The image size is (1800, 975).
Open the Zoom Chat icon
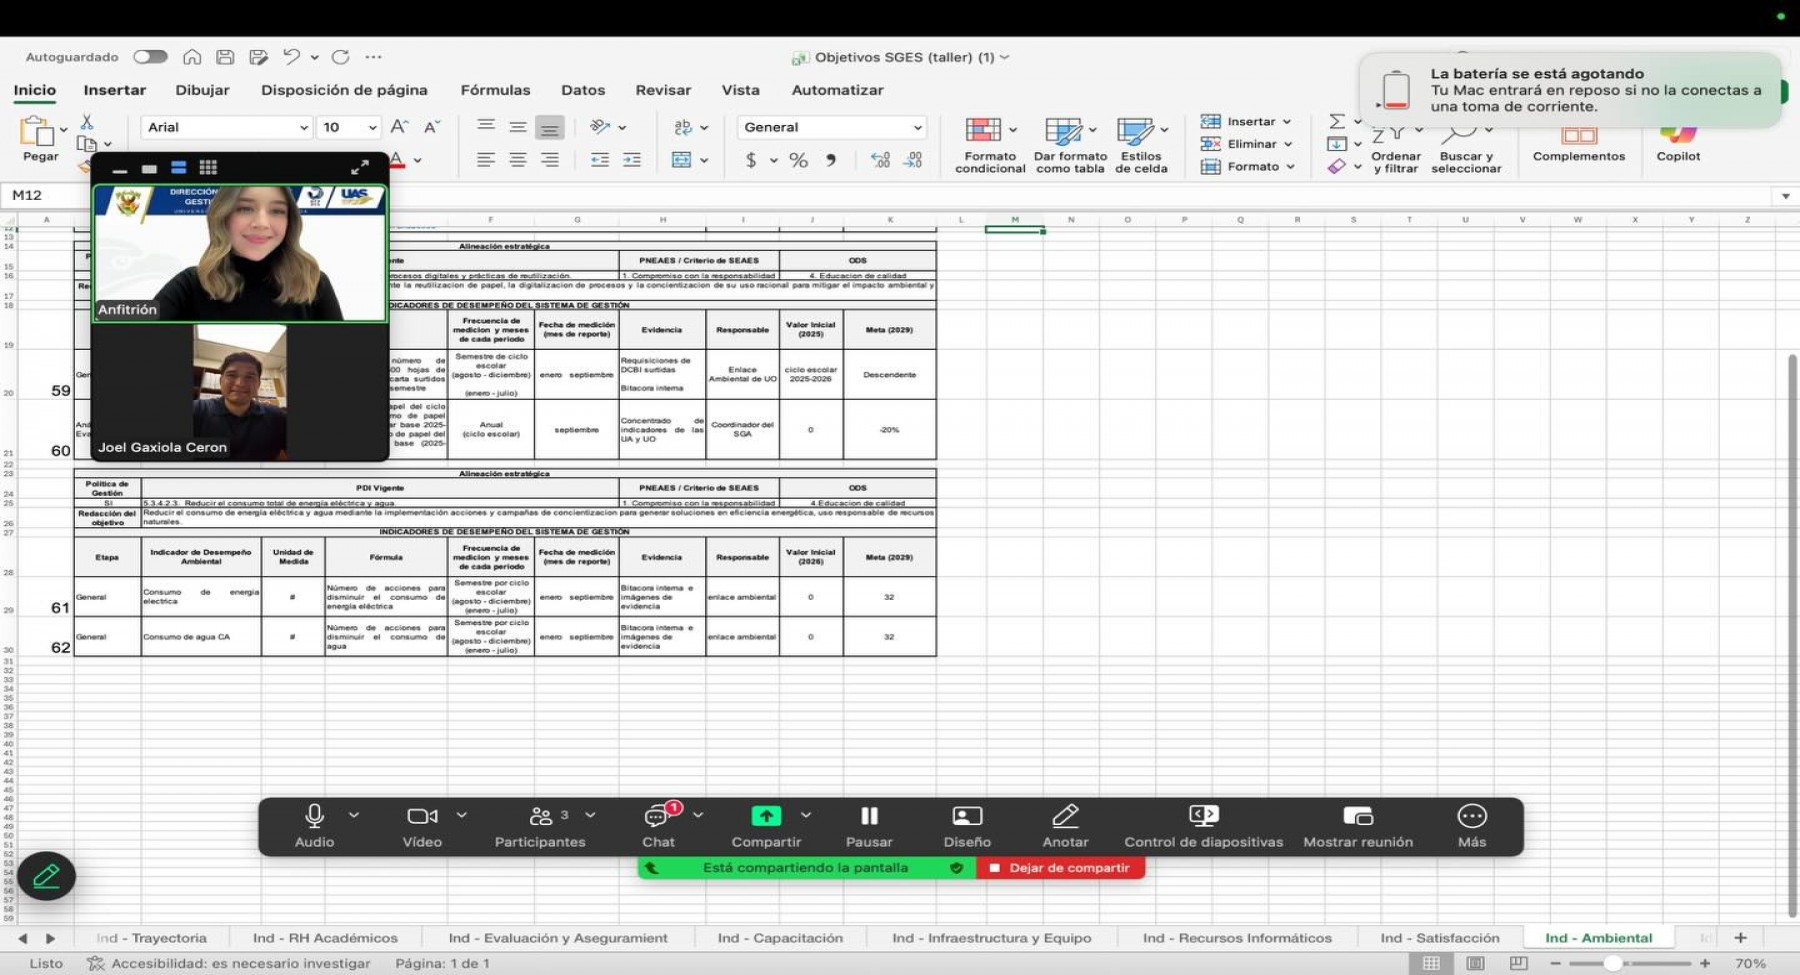point(657,817)
